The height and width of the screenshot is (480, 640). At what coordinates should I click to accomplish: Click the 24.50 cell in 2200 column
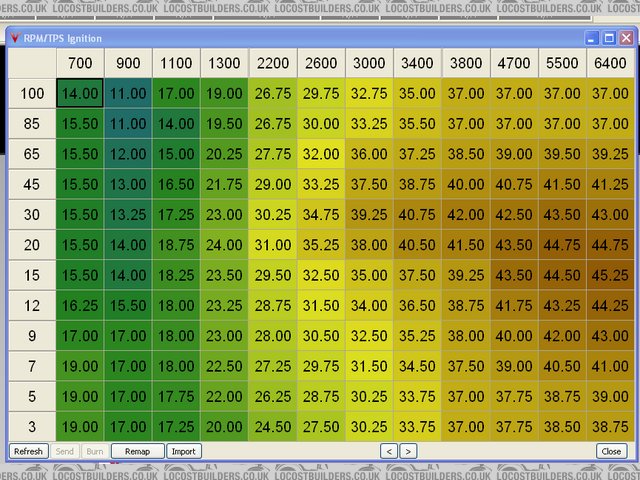(273, 426)
